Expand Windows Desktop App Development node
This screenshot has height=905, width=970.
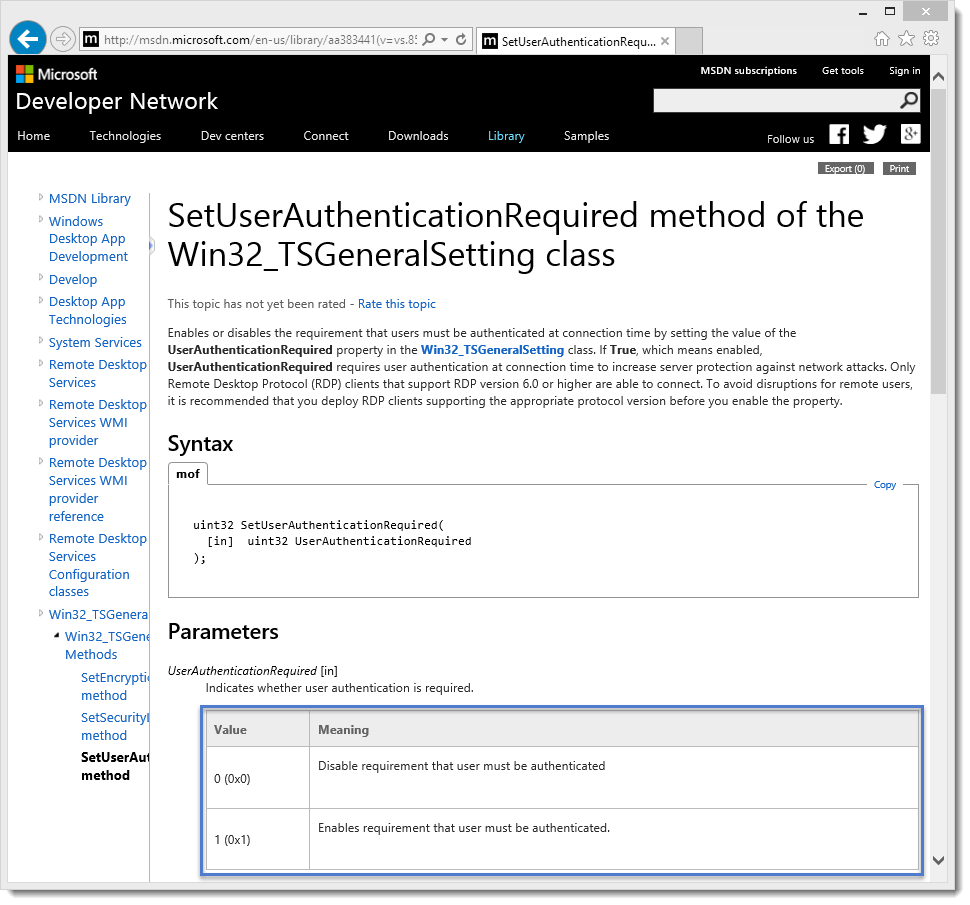coord(41,220)
